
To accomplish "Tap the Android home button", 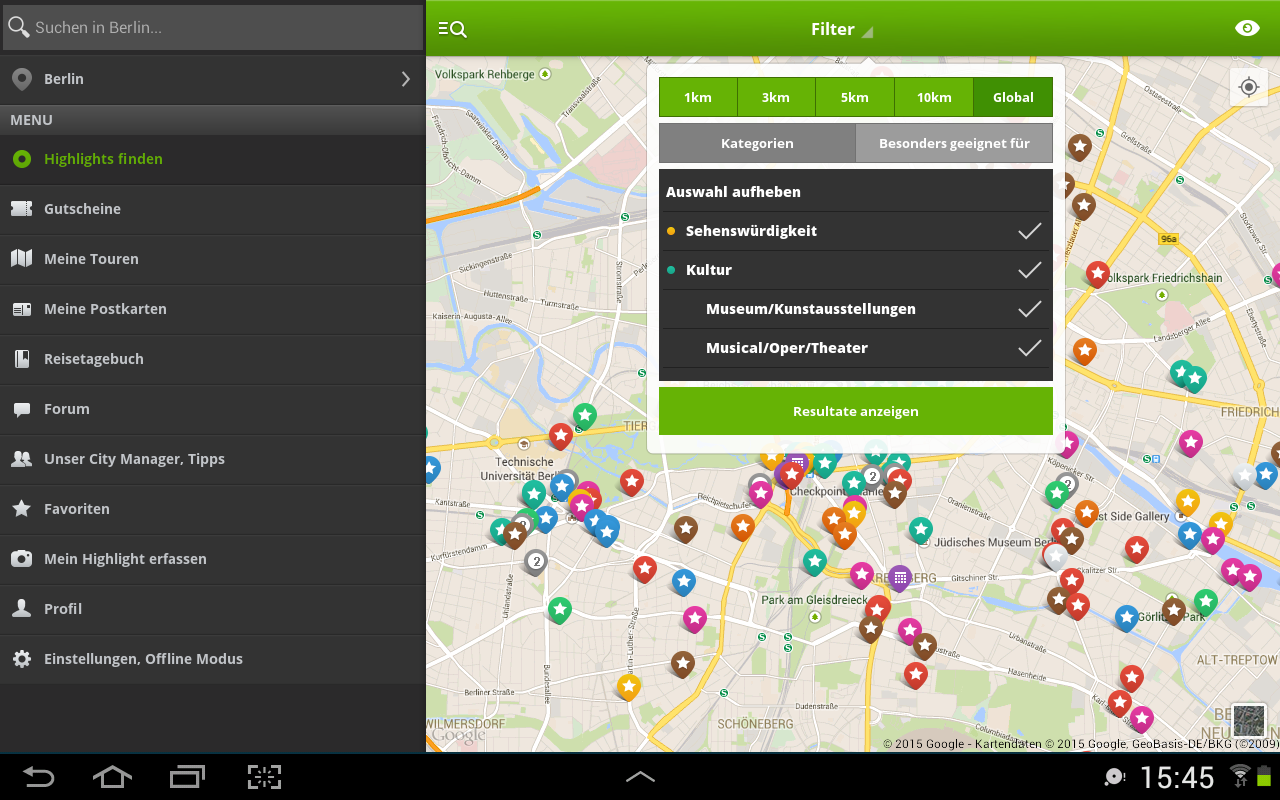I will (x=112, y=777).
